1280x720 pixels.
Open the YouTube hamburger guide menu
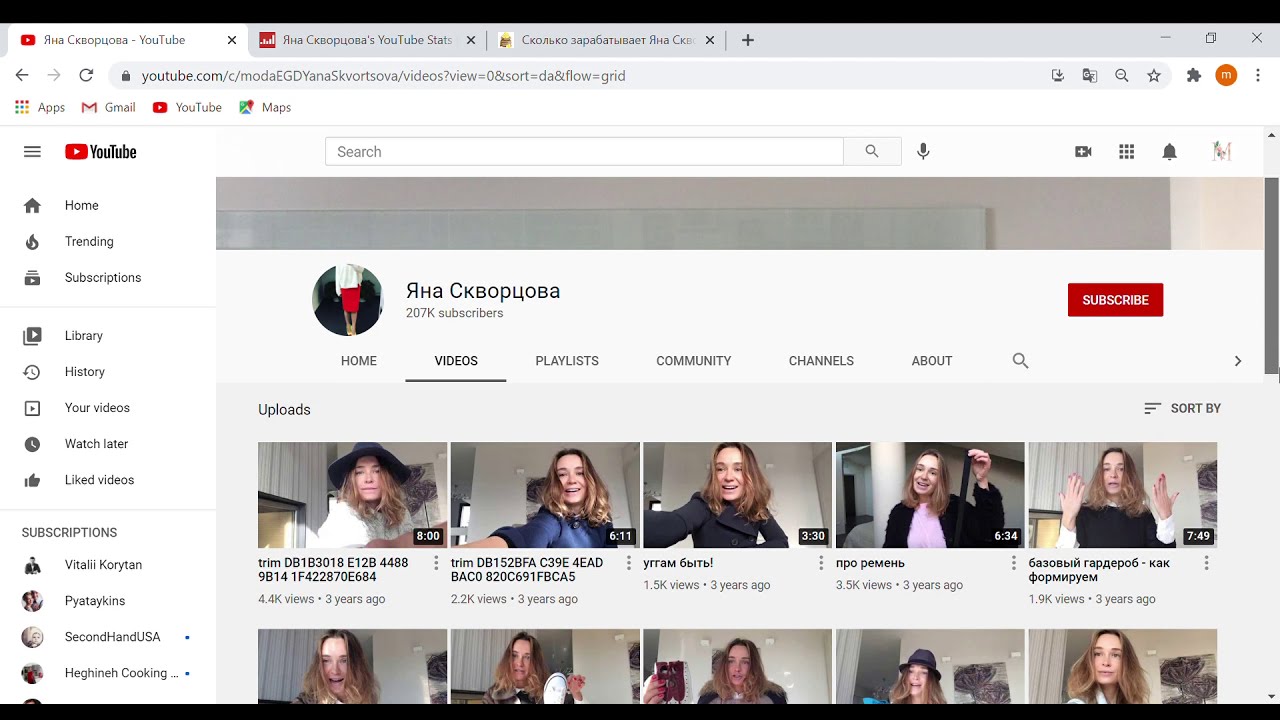(x=32, y=152)
